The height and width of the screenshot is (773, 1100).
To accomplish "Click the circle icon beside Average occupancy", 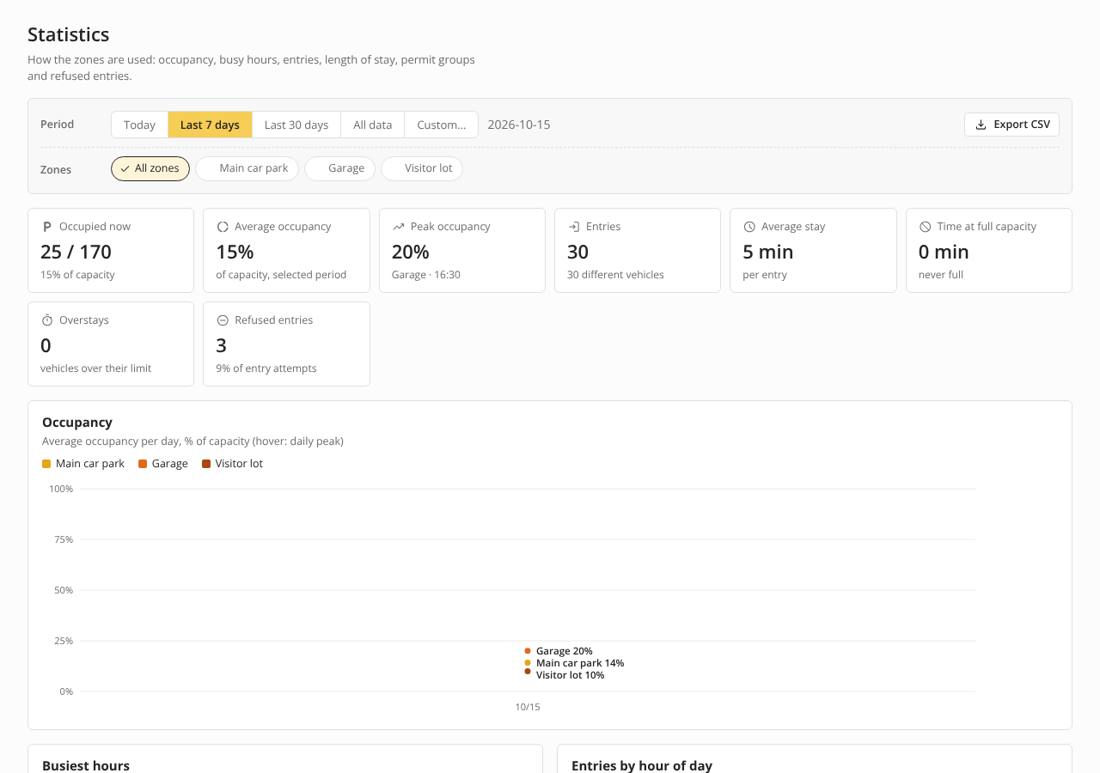I will (222, 227).
